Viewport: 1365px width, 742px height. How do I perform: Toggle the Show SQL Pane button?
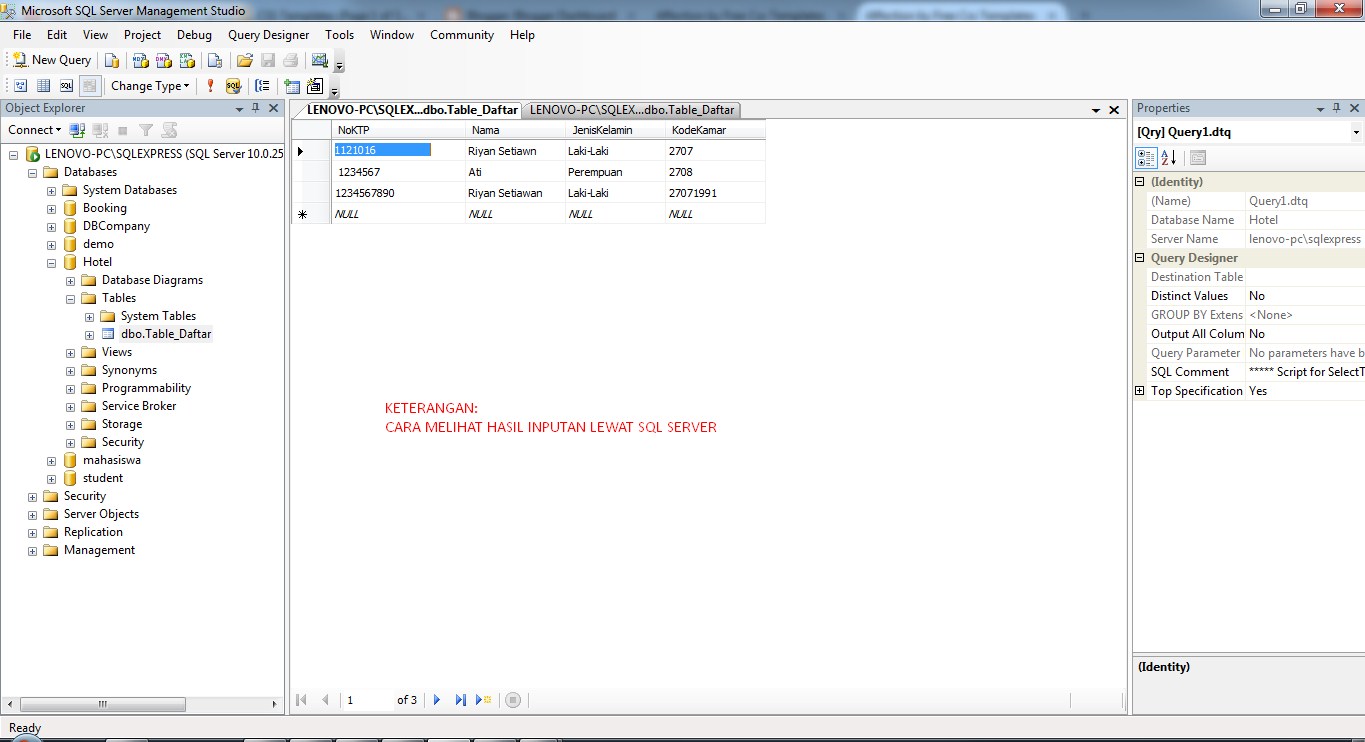tap(66, 85)
